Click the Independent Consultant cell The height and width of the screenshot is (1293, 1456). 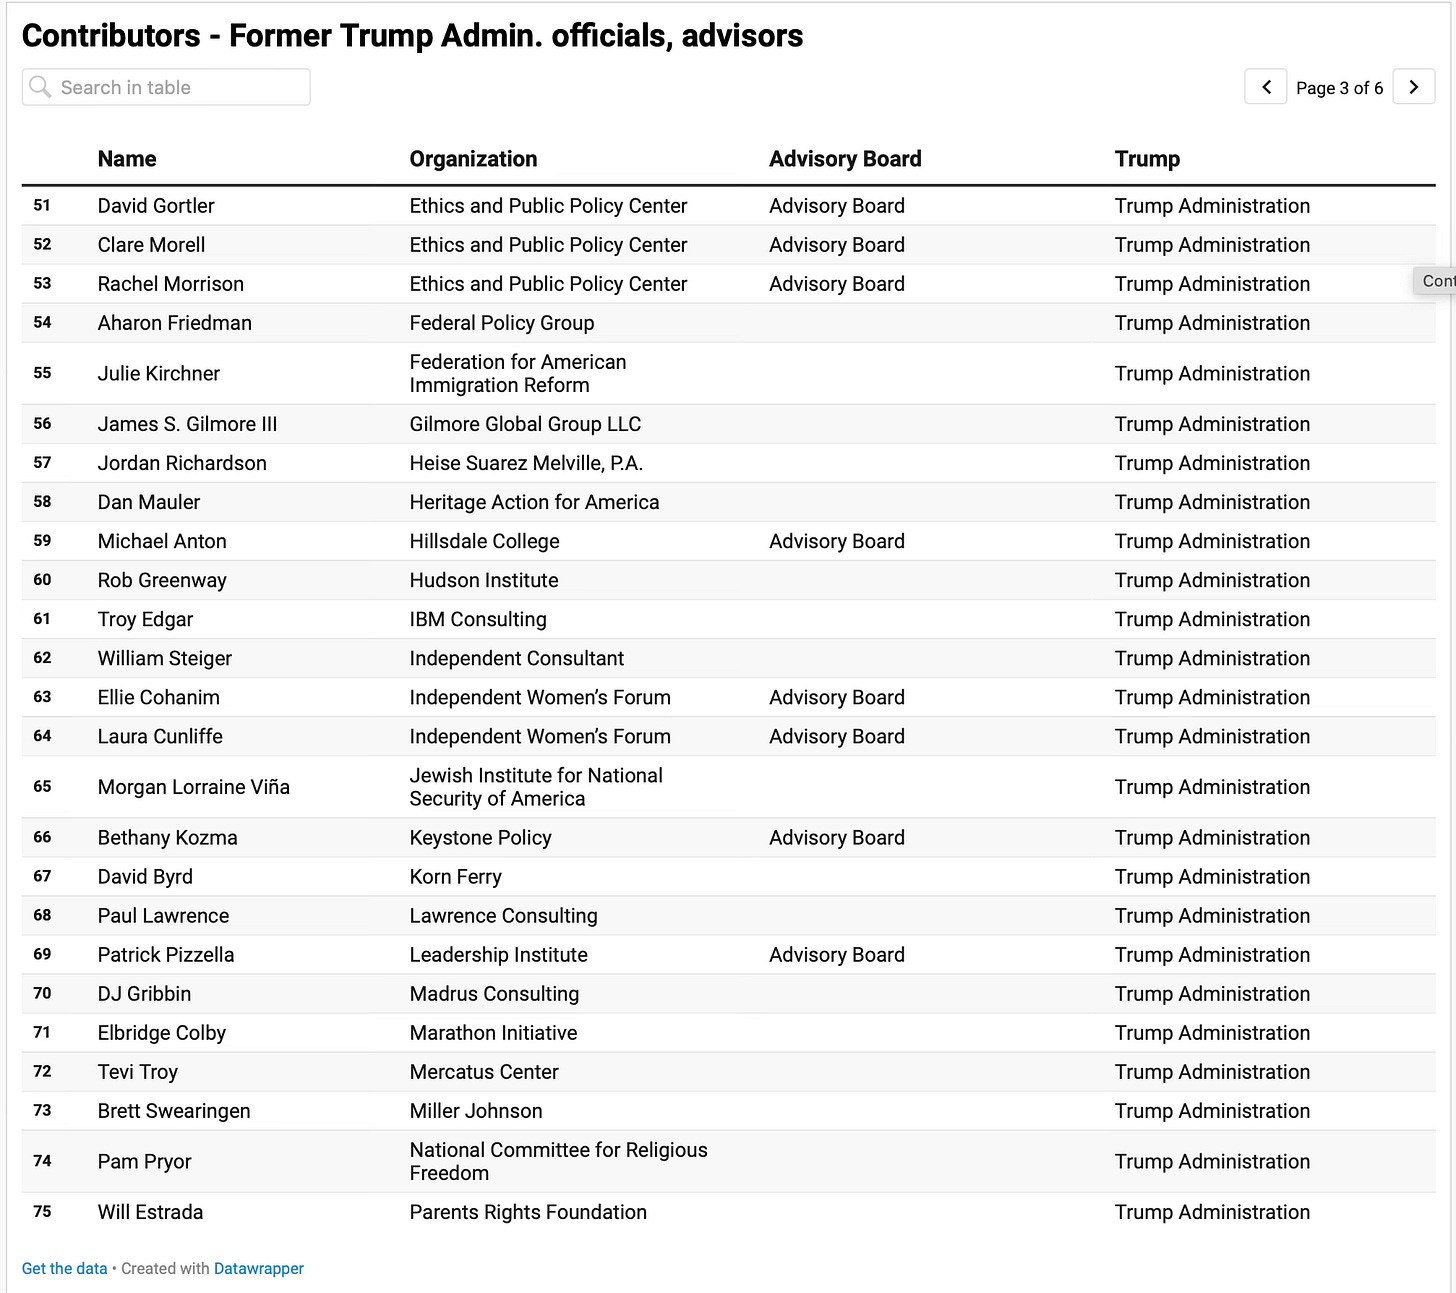tap(517, 658)
